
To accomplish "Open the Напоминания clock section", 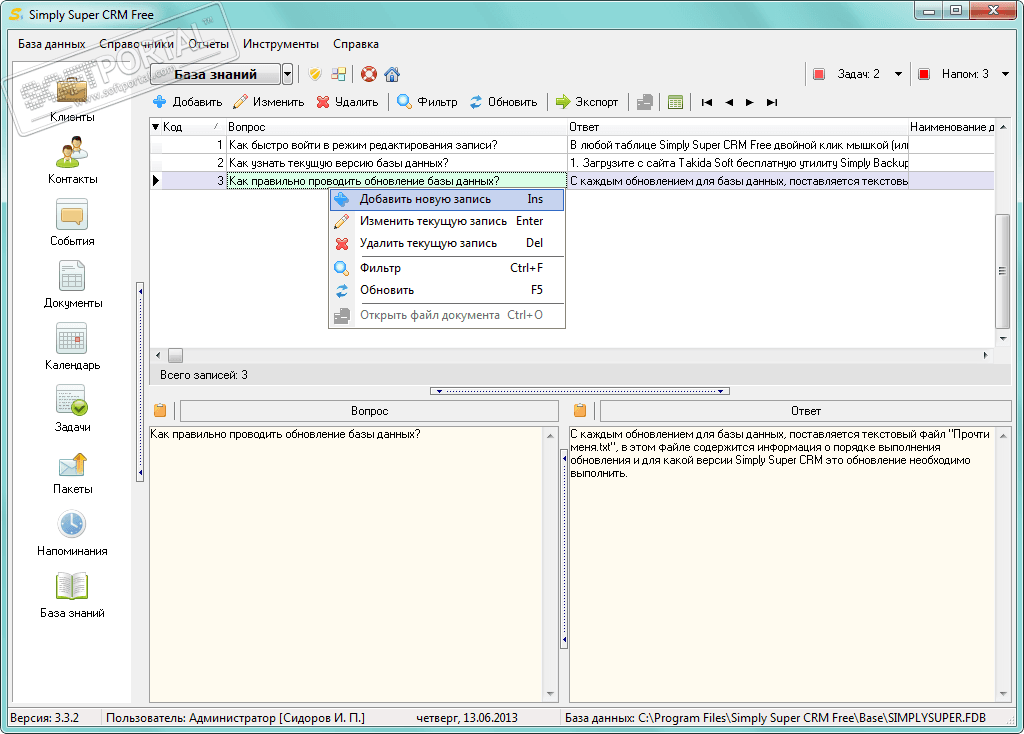I will point(72,533).
